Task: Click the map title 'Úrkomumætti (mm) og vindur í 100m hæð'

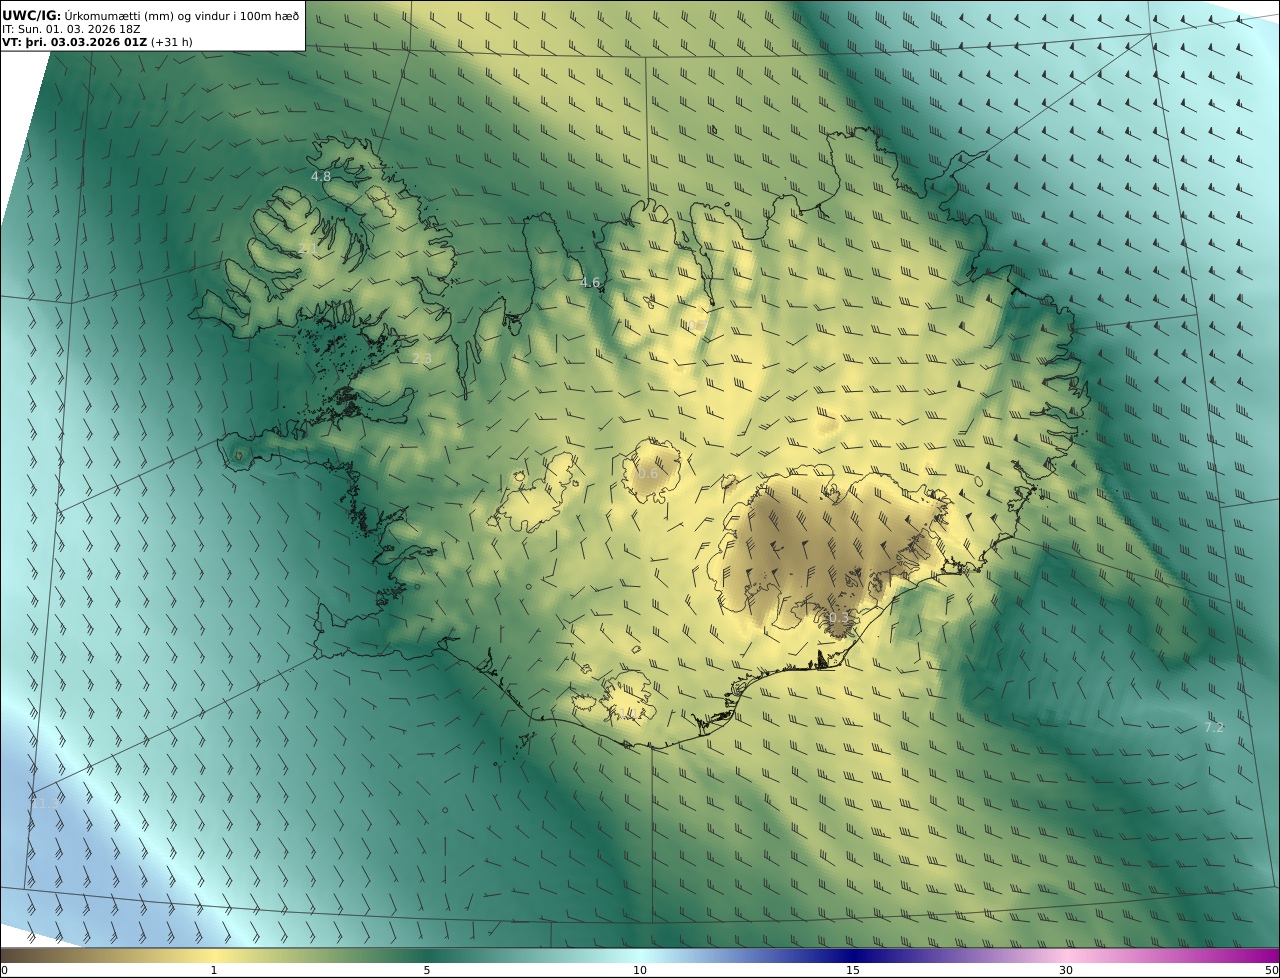Action: [181, 15]
